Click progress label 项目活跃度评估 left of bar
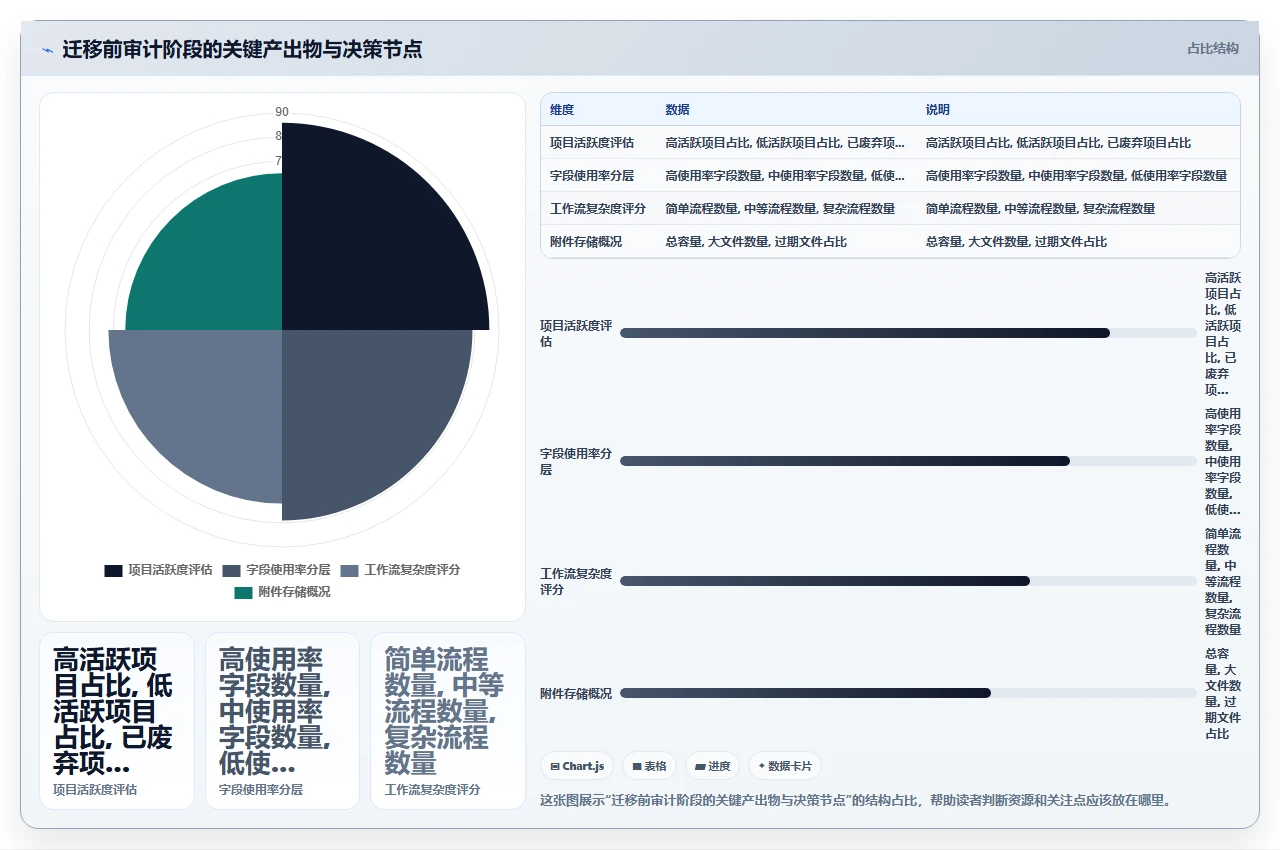 click(x=576, y=333)
